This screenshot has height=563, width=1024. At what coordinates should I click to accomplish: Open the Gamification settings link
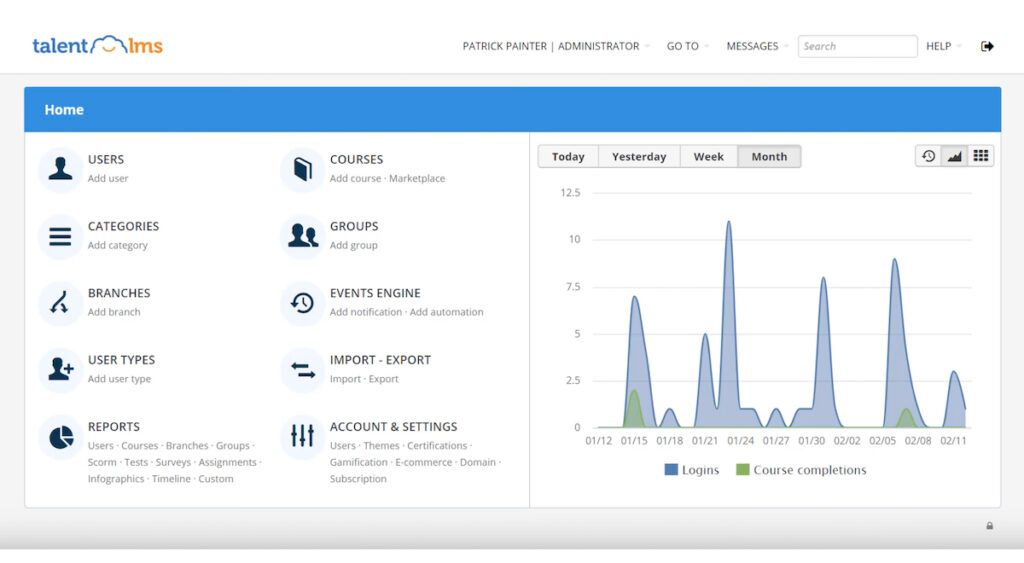[x=359, y=462]
